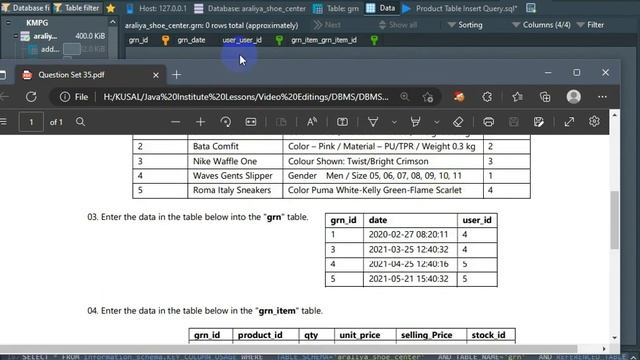Close the Question Set 35.pdf tab

pyautogui.click(x=156, y=75)
